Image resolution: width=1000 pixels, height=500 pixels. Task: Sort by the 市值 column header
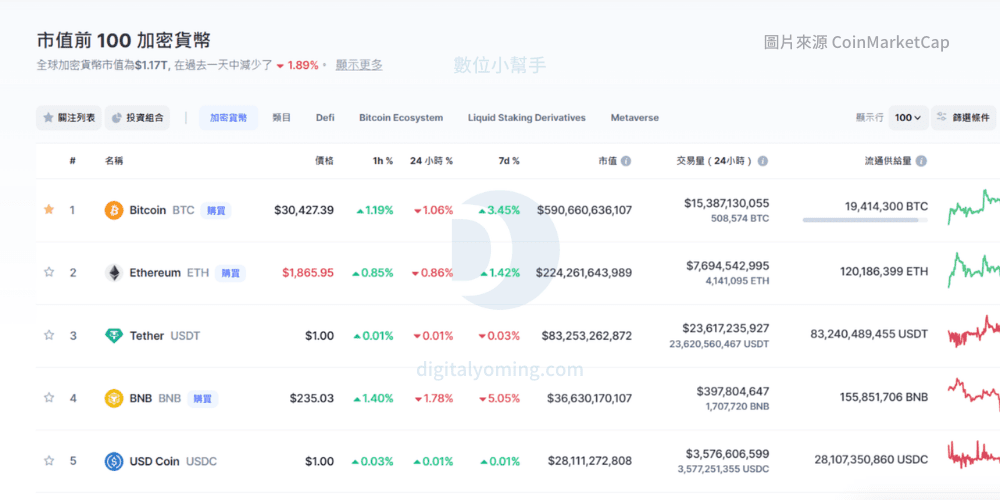pyautogui.click(x=608, y=161)
